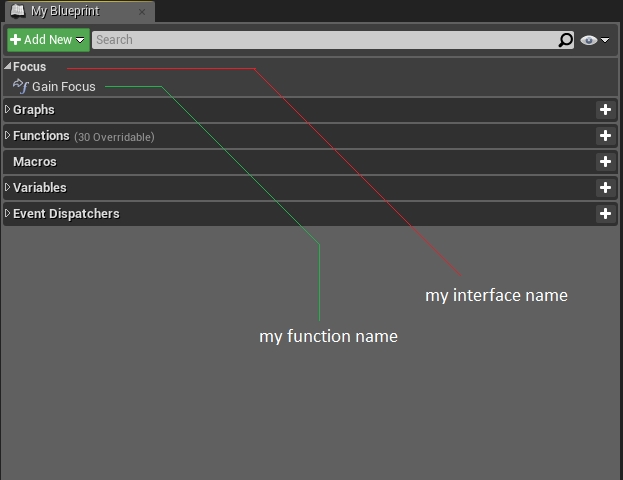Click the Gain Focus function icon
Viewport: 623px width, 480px height.
coord(20,86)
